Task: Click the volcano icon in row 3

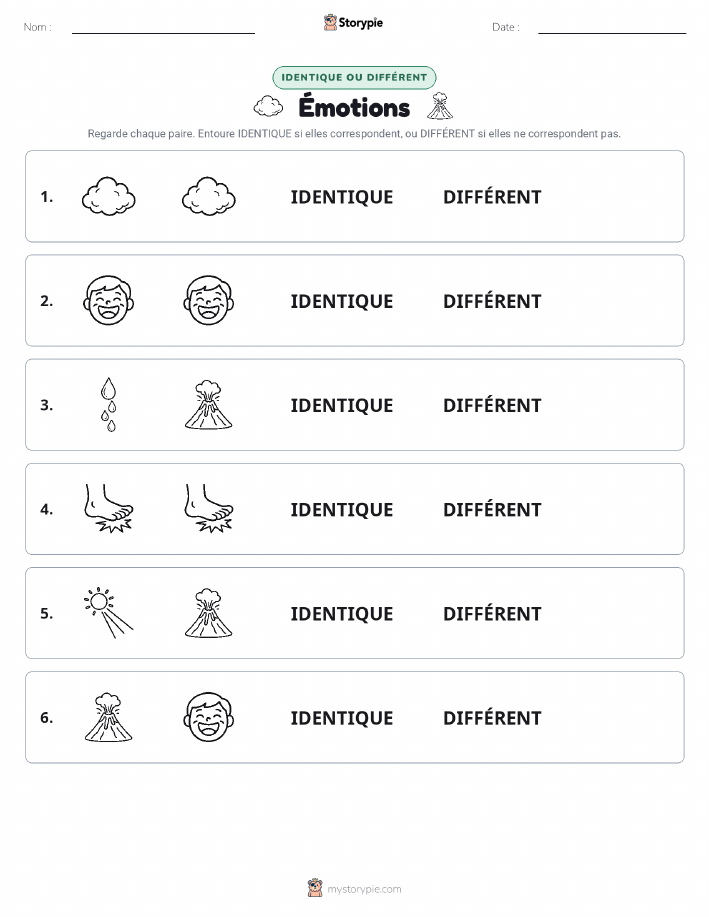Action: (209, 405)
